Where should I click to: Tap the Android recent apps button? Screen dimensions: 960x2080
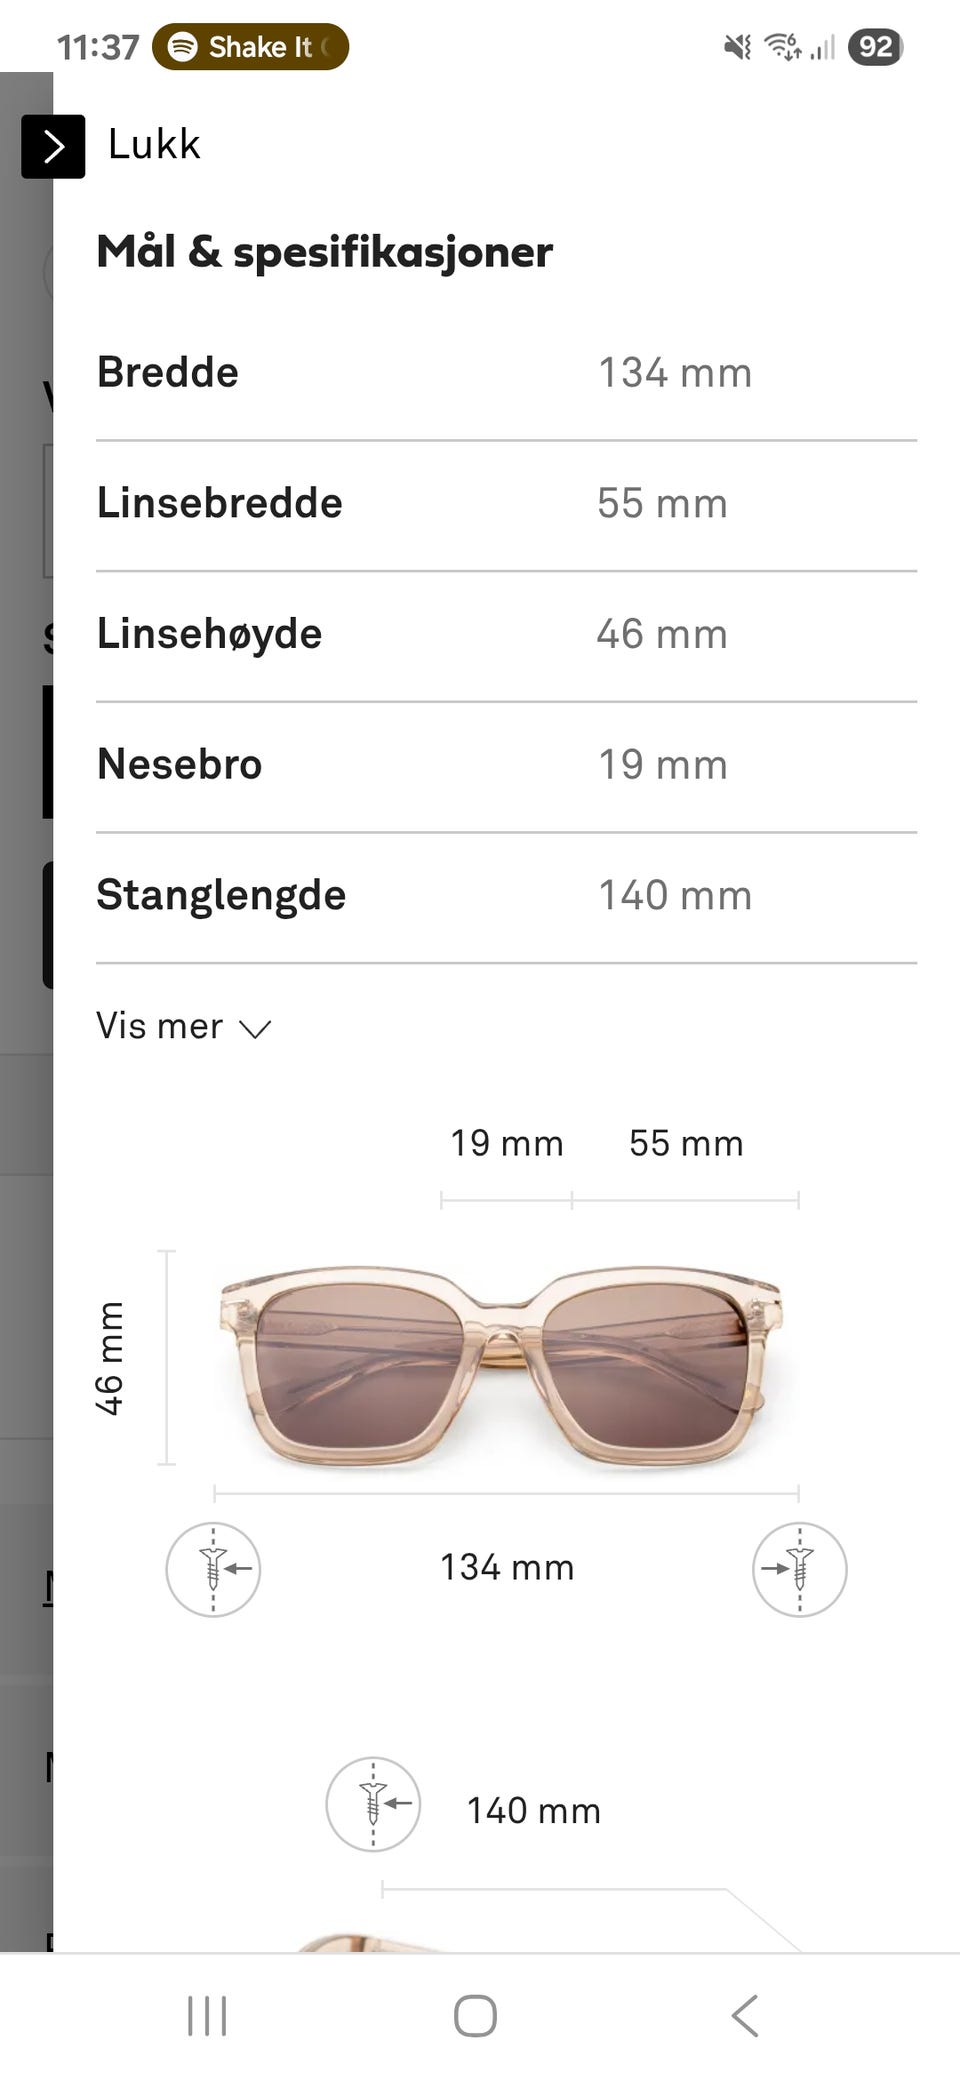click(x=207, y=2015)
